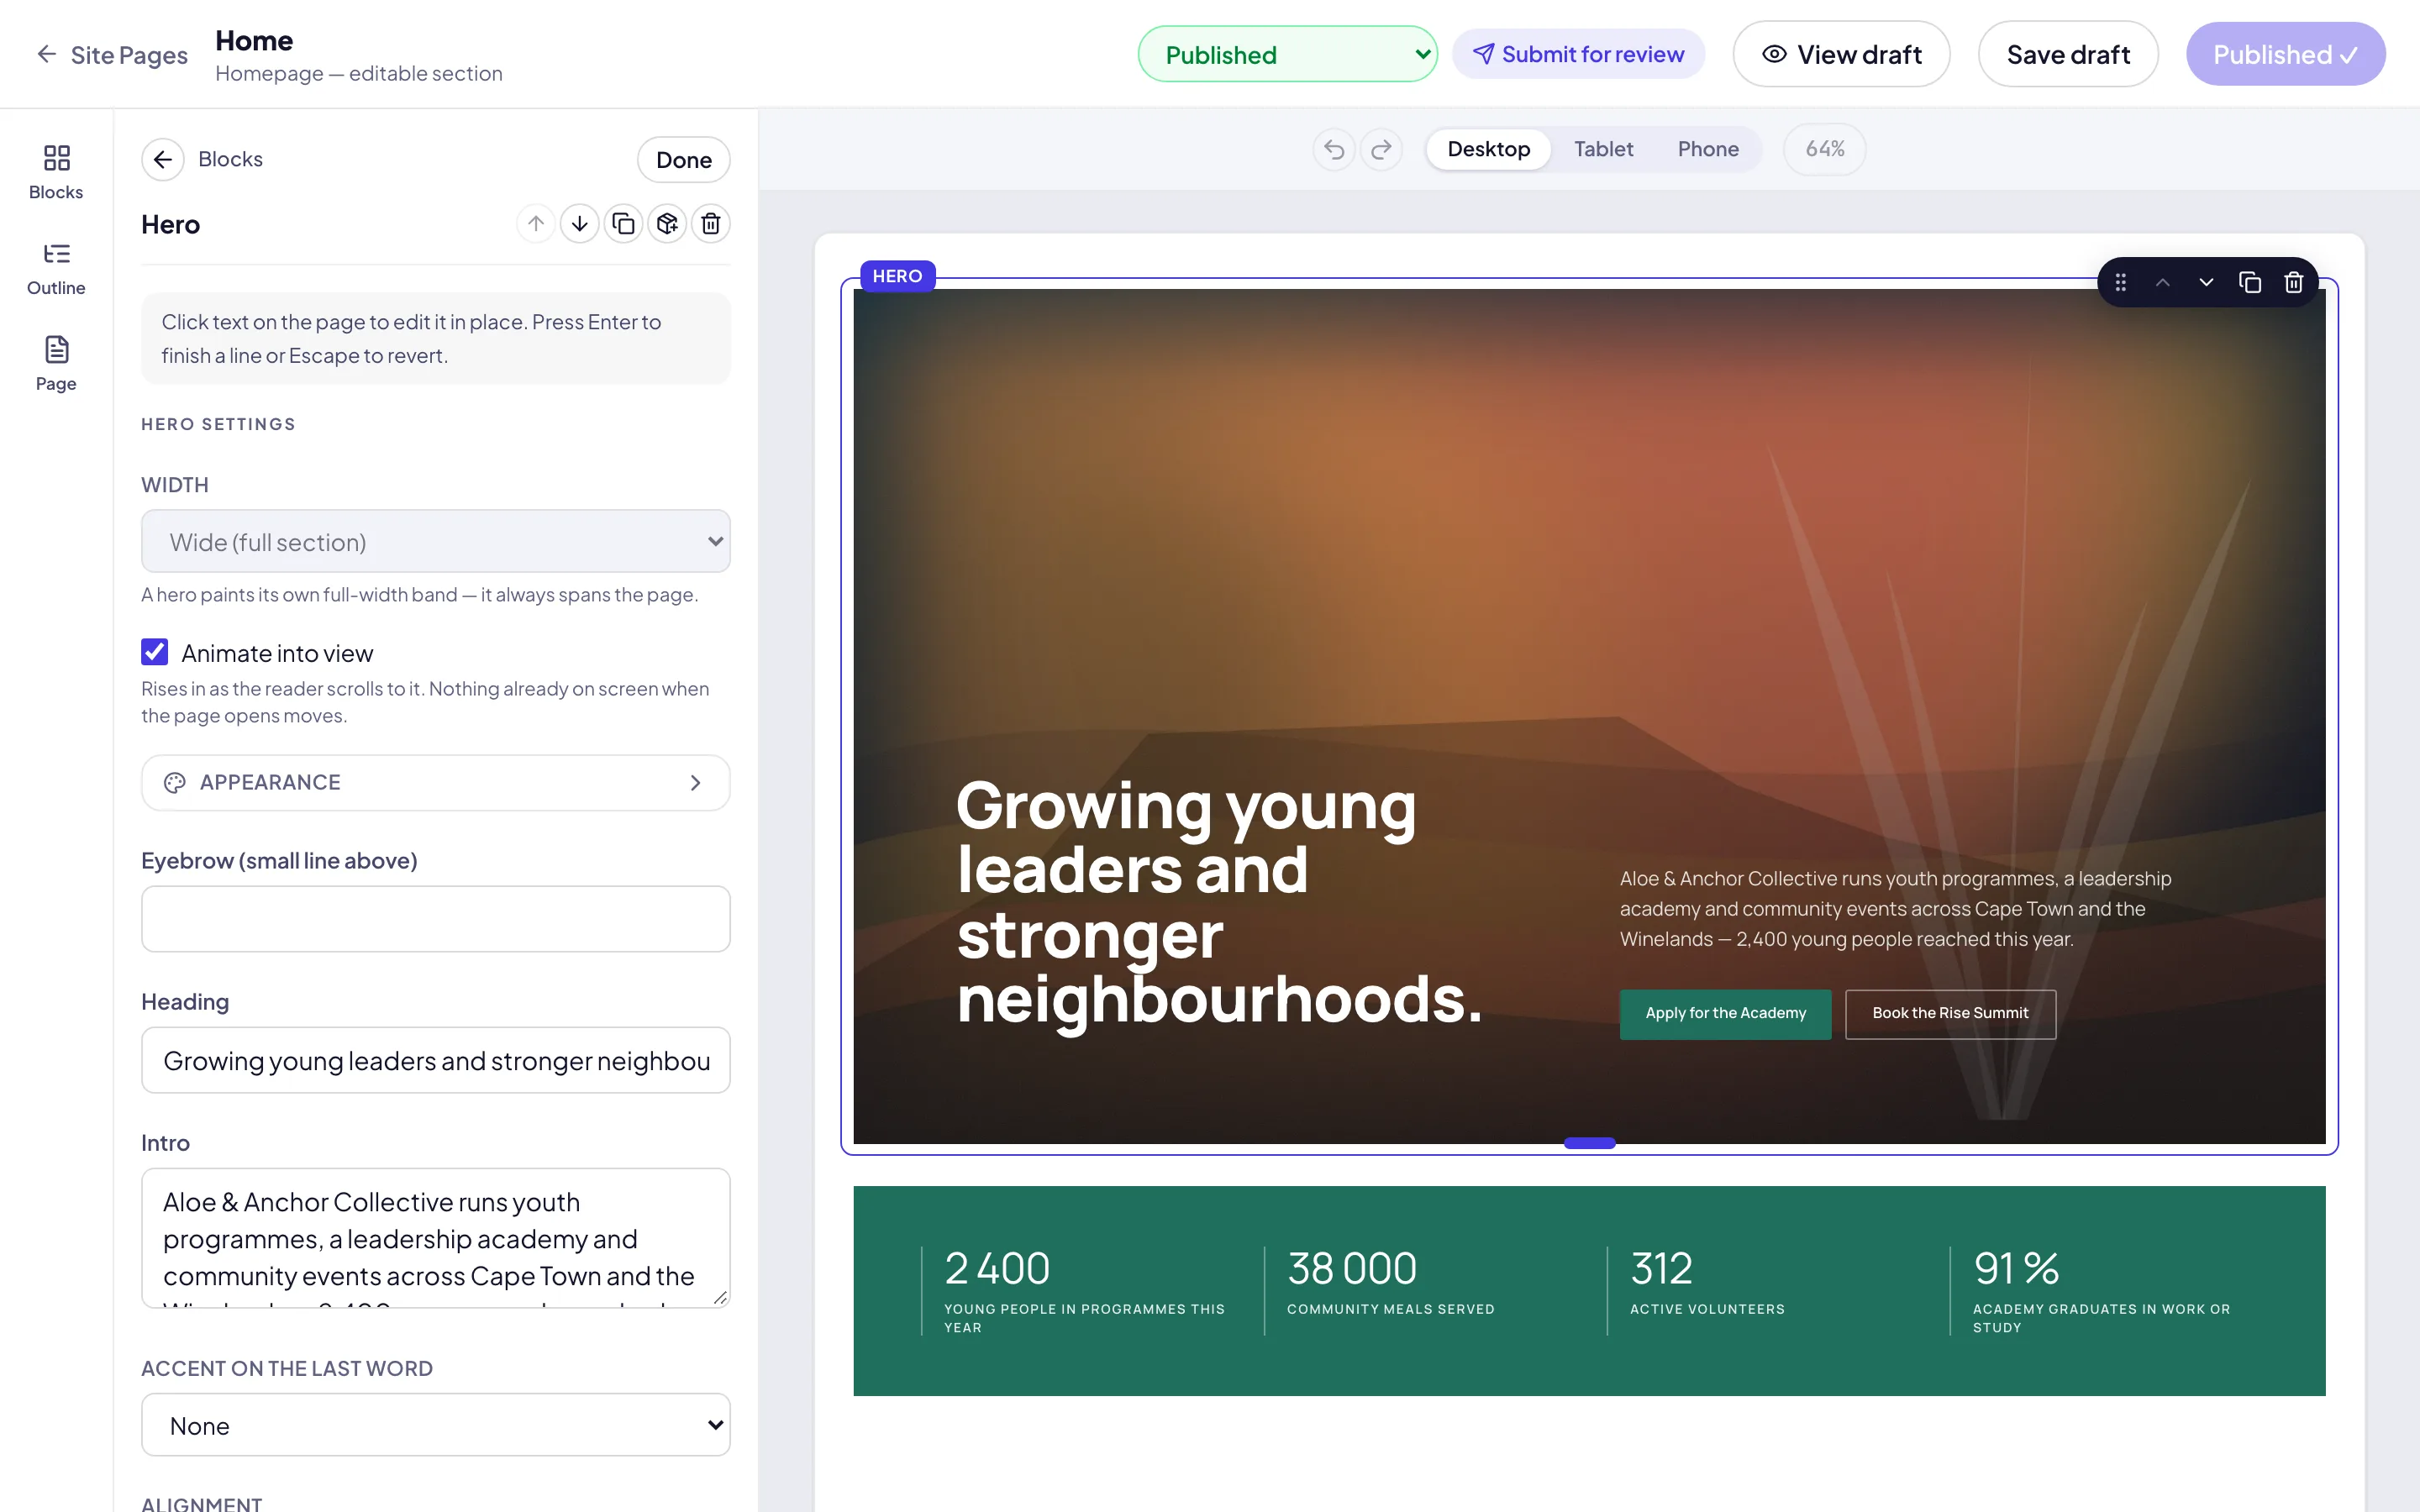The width and height of the screenshot is (2420, 1512).
Task: Move Hero block up in panel
Action: (536, 224)
